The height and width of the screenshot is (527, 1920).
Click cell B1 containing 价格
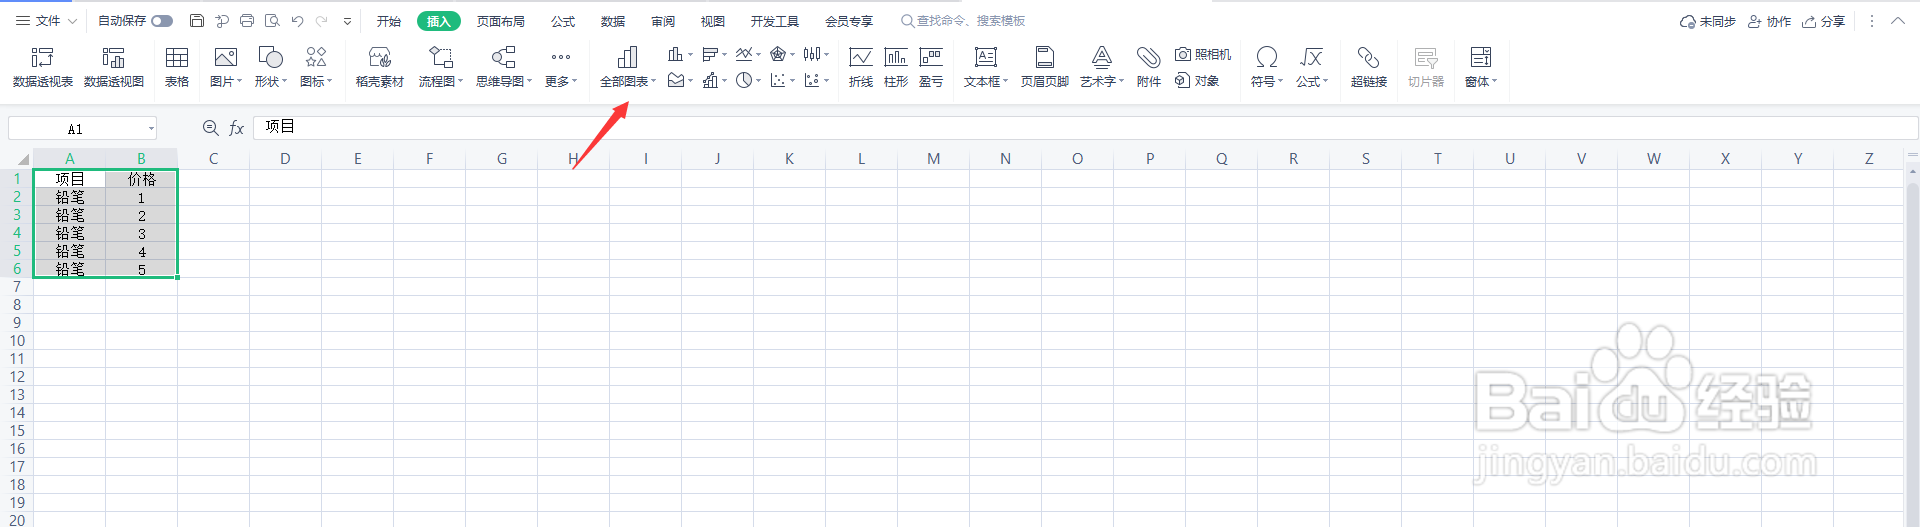pos(141,179)
